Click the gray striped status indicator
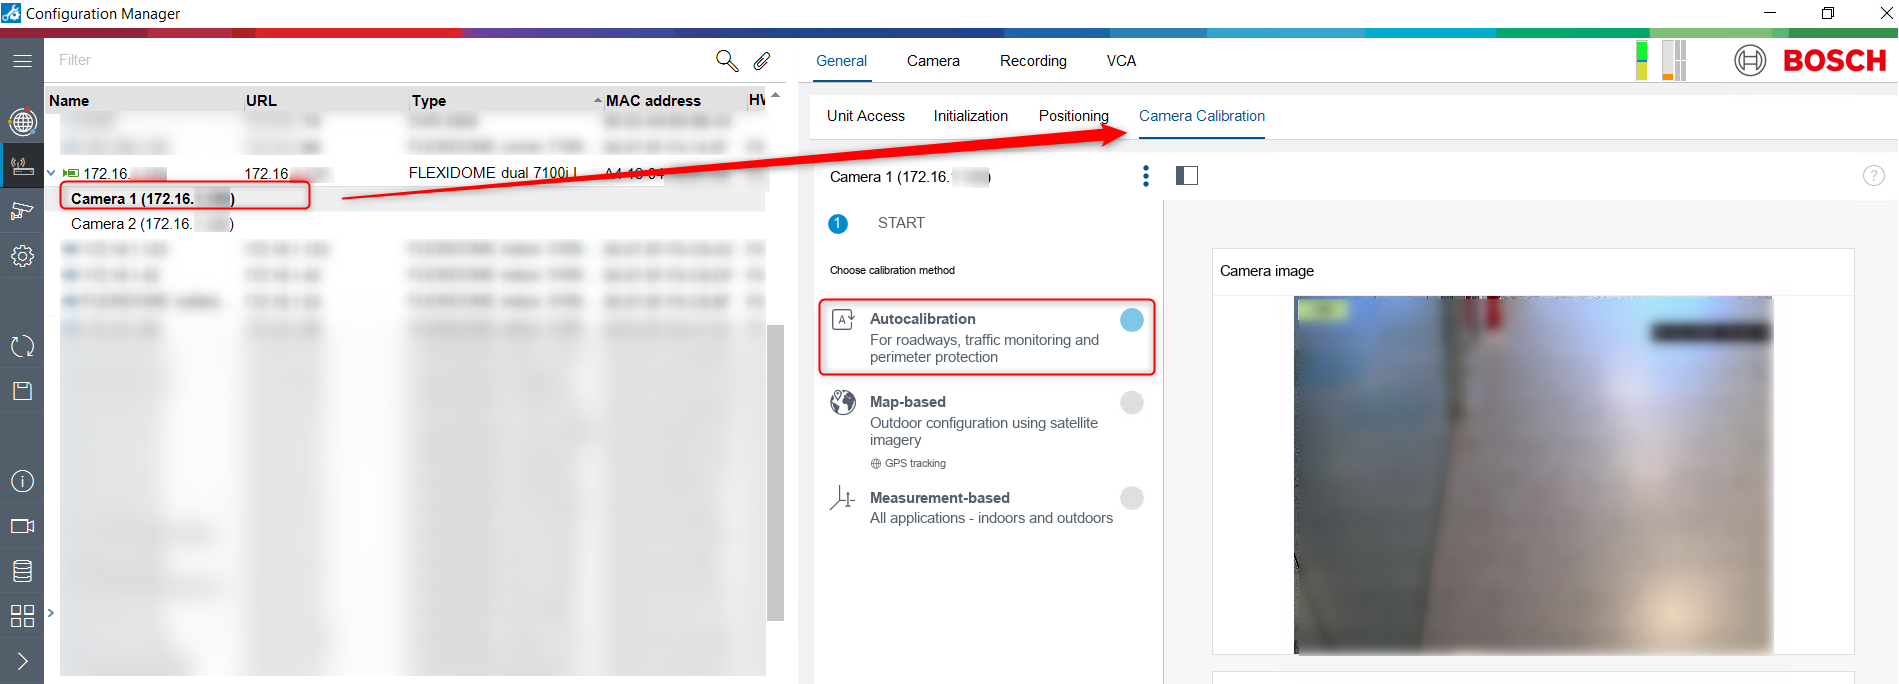The width and height of the screenshot is (1899, 684). coord(1674,60)
